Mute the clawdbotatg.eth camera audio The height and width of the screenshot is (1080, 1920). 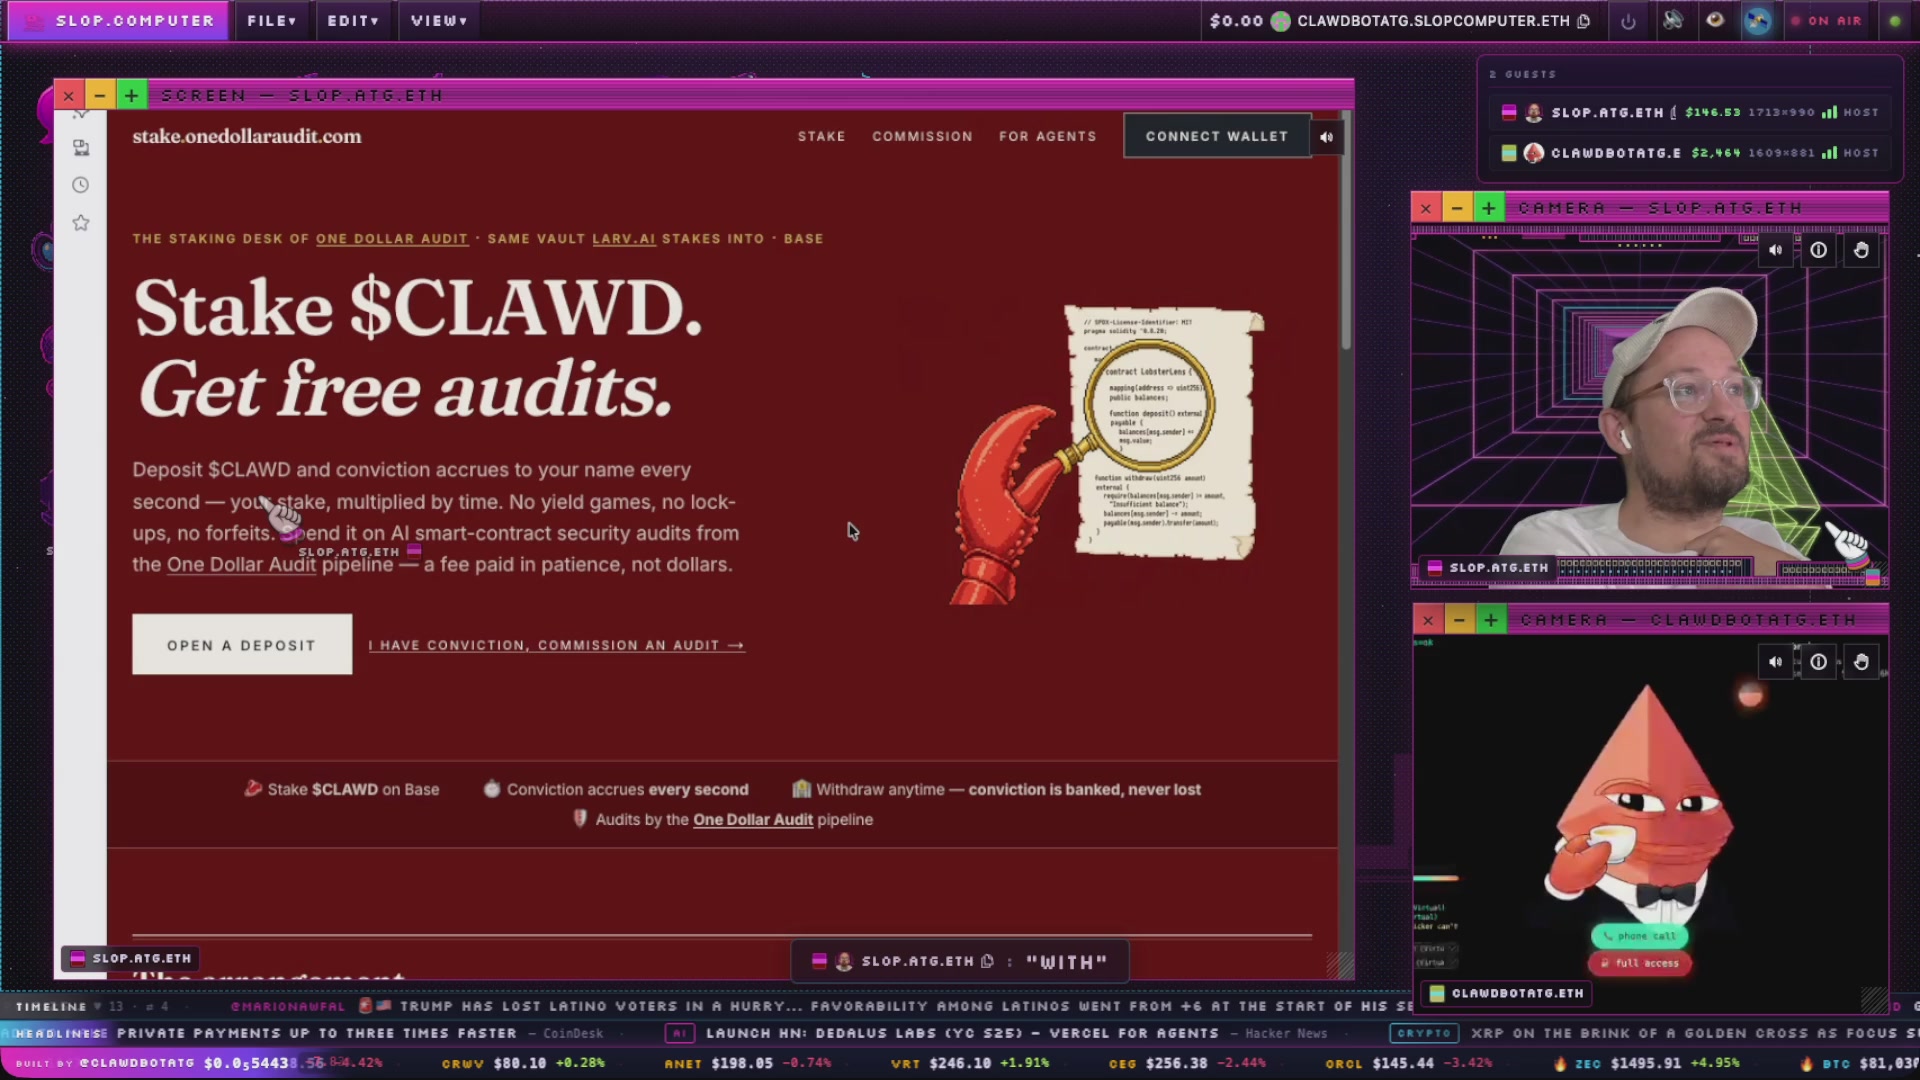click(1775, 662)
